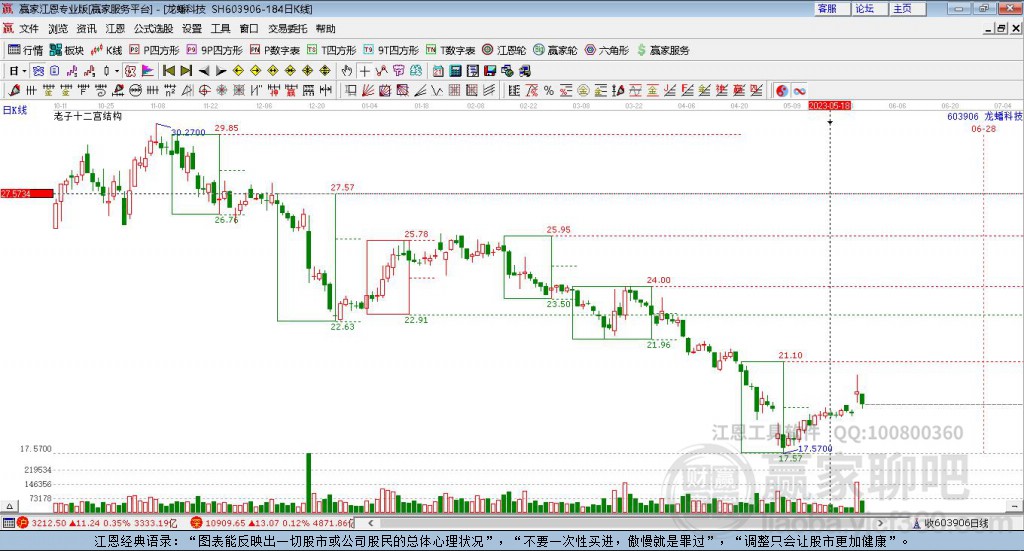Click the 3212.50 index value in status bar

[48, 523]
